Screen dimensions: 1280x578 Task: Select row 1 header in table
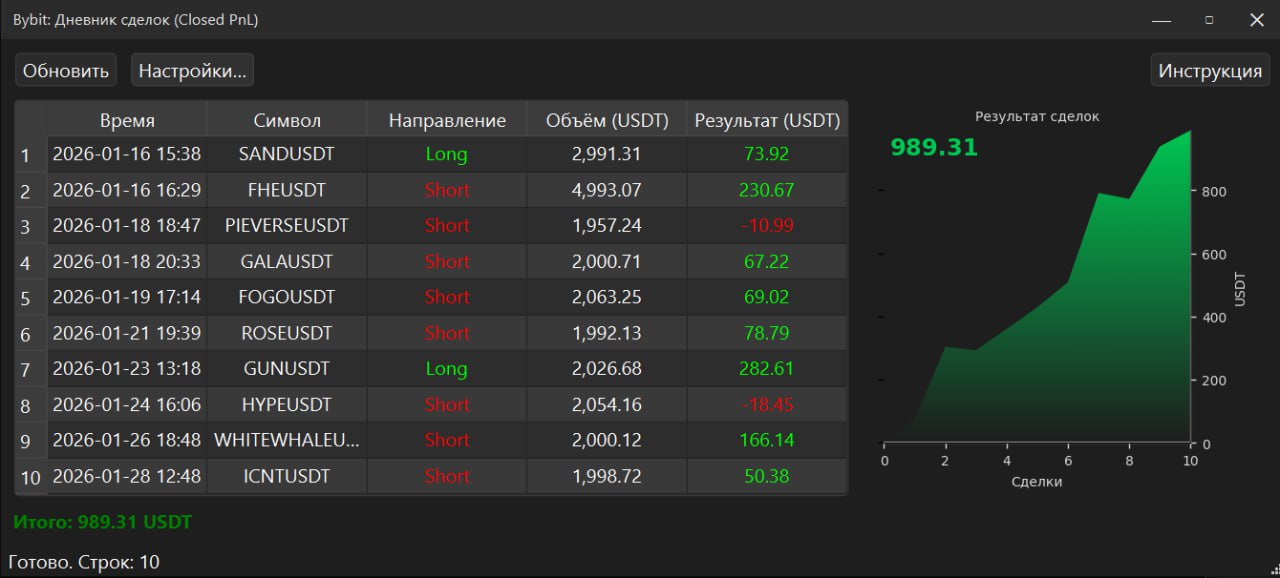click(27, 156)
